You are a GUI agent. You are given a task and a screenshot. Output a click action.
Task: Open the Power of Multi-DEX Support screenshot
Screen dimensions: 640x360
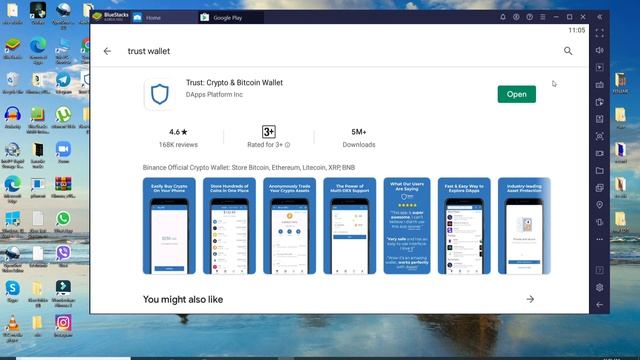point(349,226)
